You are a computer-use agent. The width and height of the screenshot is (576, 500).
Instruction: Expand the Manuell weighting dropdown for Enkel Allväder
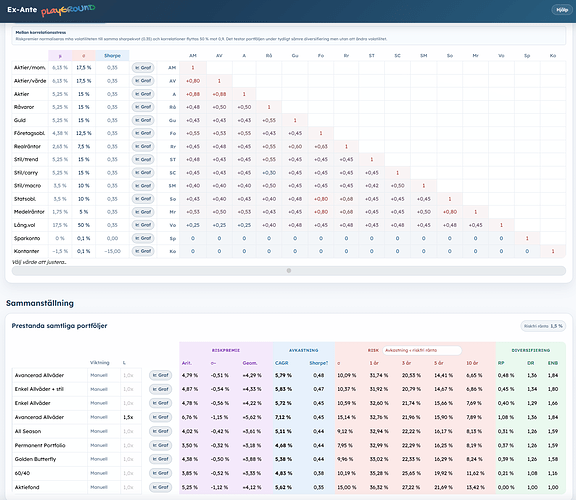point(99,403)
